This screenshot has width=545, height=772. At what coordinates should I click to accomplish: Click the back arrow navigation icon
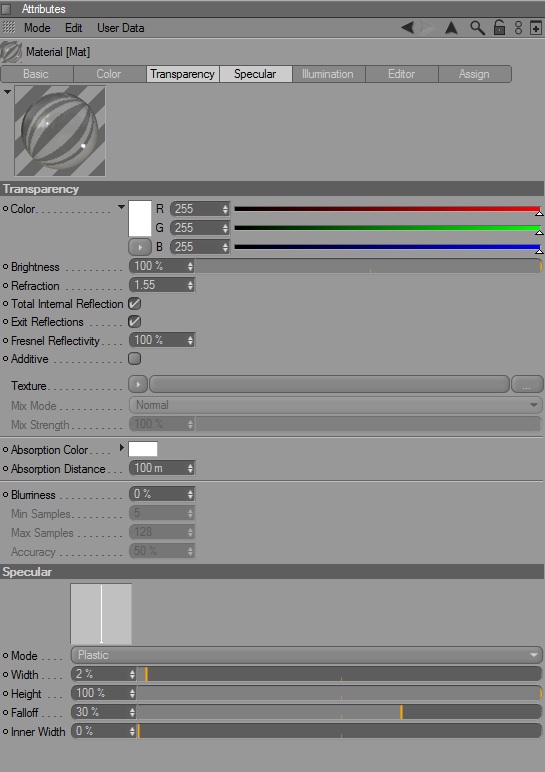click(408, 28)
